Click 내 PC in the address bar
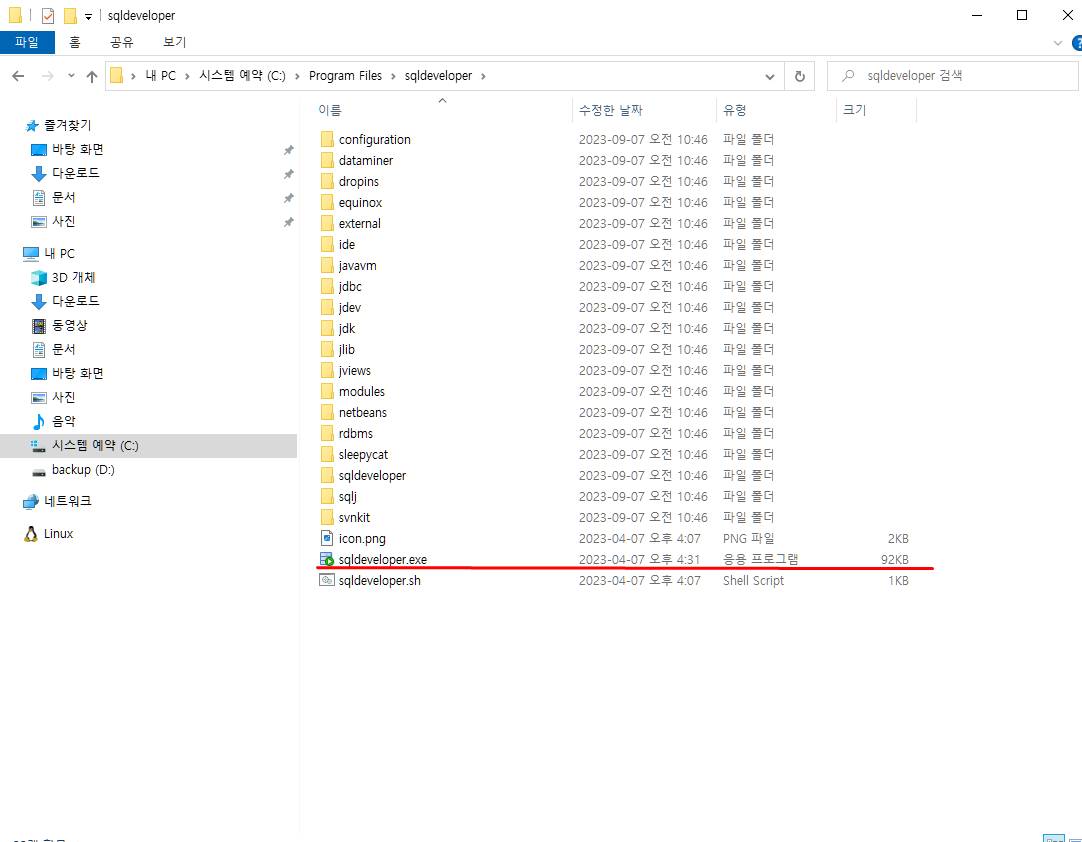The image size is (1082, 842). pos(161,76)
